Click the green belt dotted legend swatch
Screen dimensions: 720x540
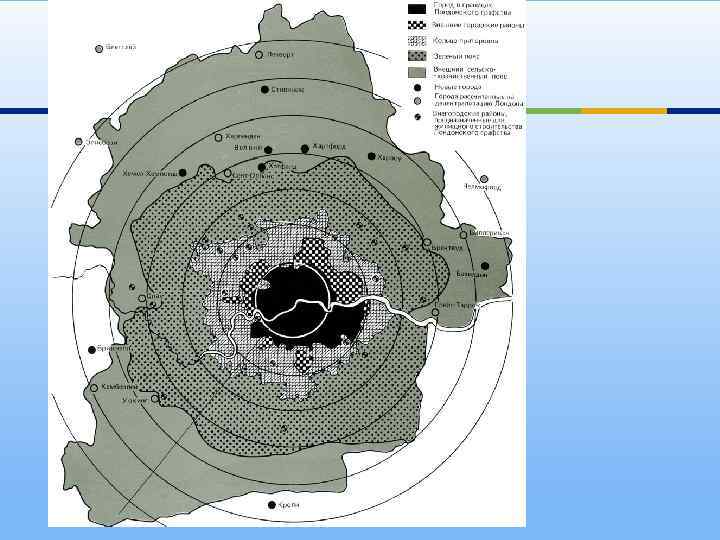(x=416, y=56)
